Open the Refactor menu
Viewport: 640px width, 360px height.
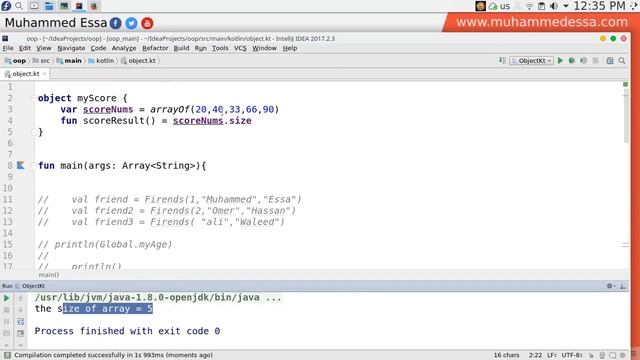[155, 48]
